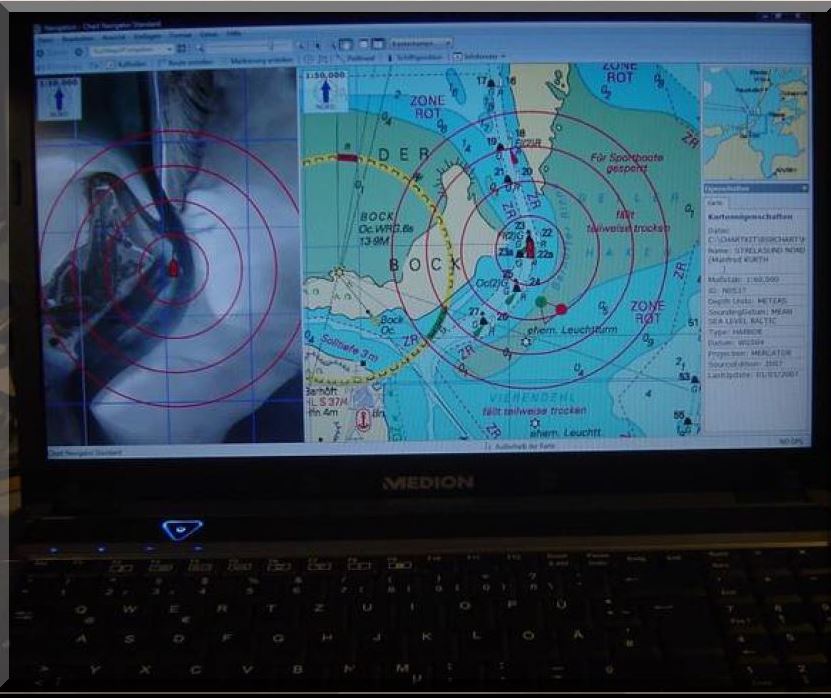Click the overview map thumbnail
The image size is (831, 698).
click(754, 121)
